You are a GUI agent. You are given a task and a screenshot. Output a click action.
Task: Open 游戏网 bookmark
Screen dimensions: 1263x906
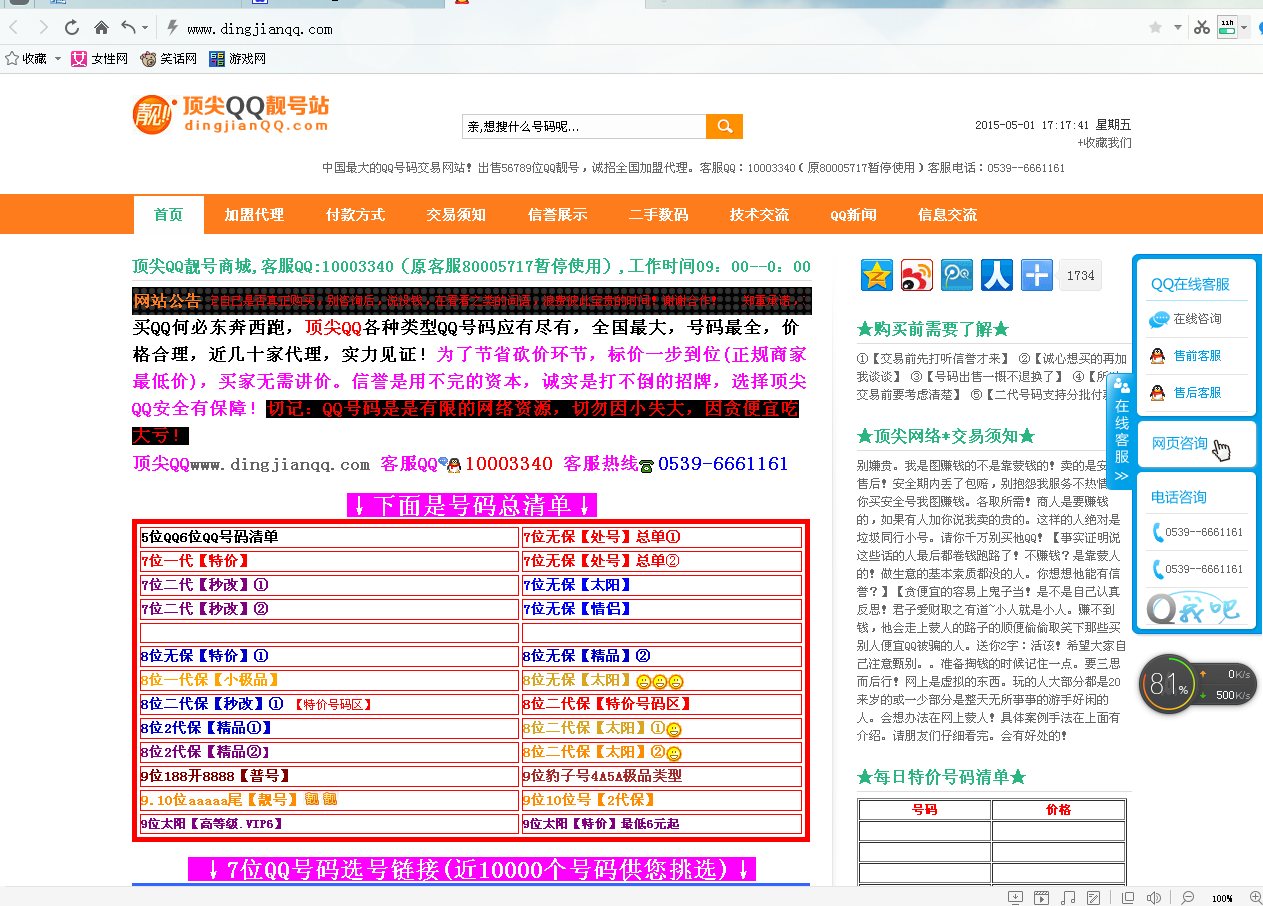pos(238,59)
